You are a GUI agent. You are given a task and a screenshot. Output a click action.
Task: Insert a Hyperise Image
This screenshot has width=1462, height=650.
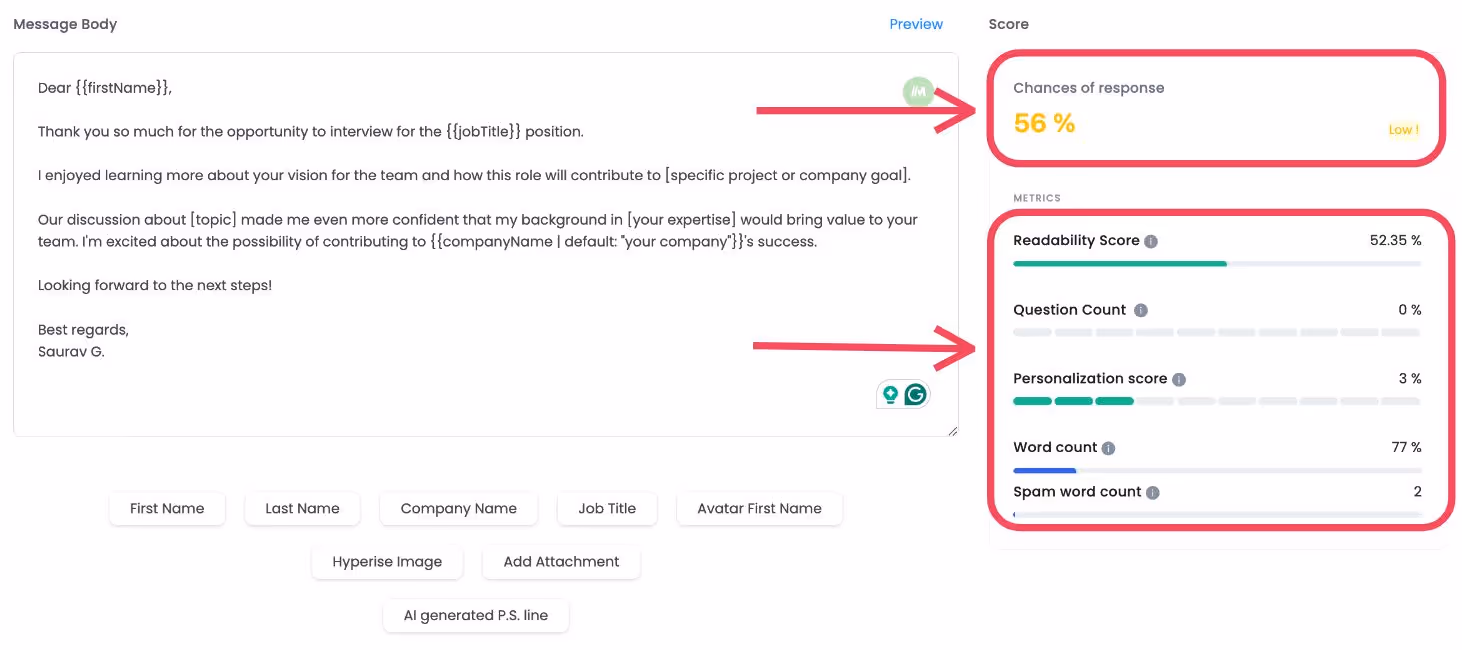387,562
